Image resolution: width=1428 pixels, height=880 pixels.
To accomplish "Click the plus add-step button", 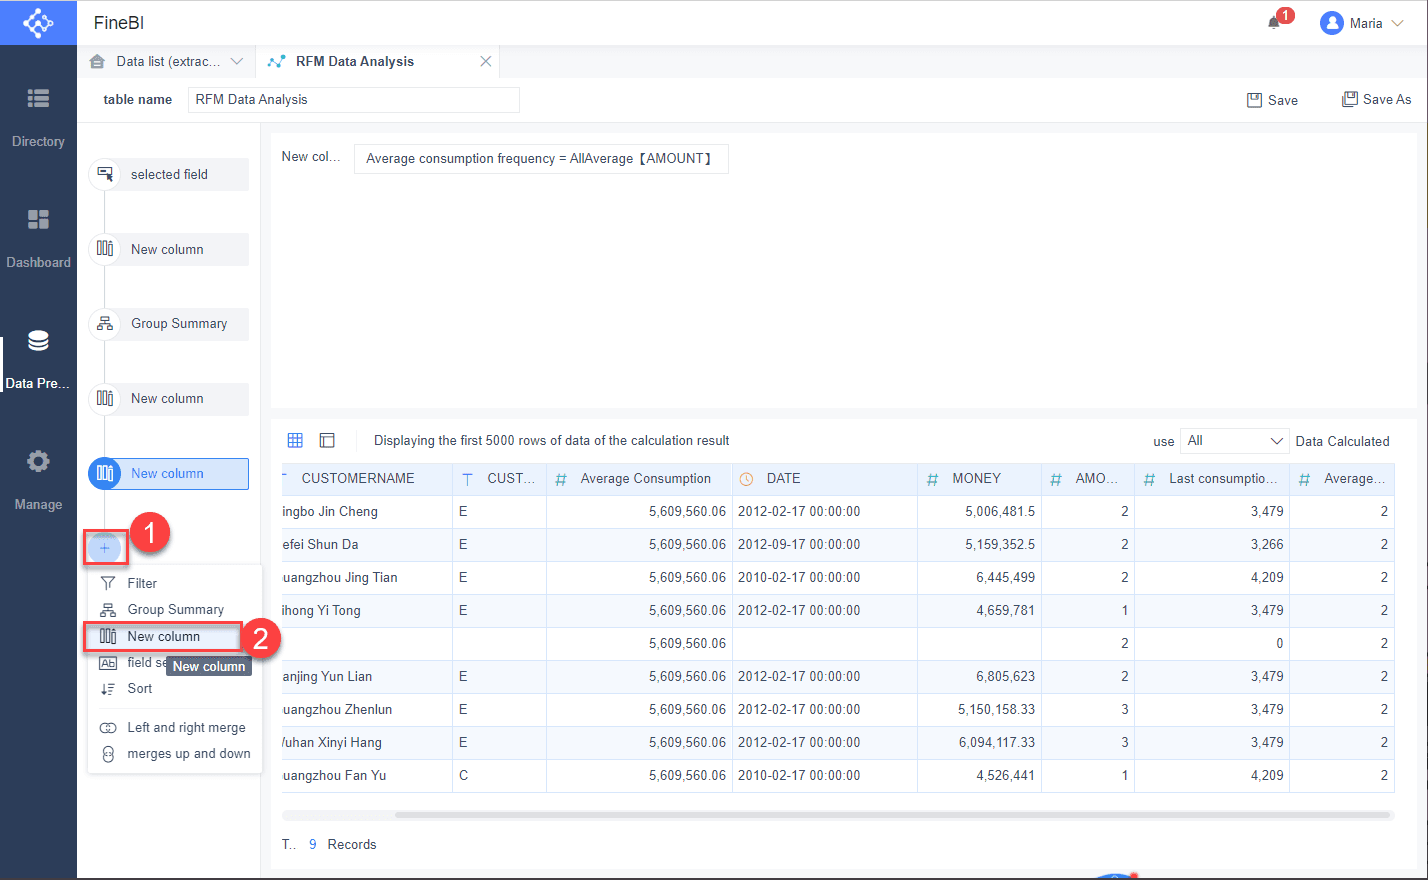I will coord(104,548).
